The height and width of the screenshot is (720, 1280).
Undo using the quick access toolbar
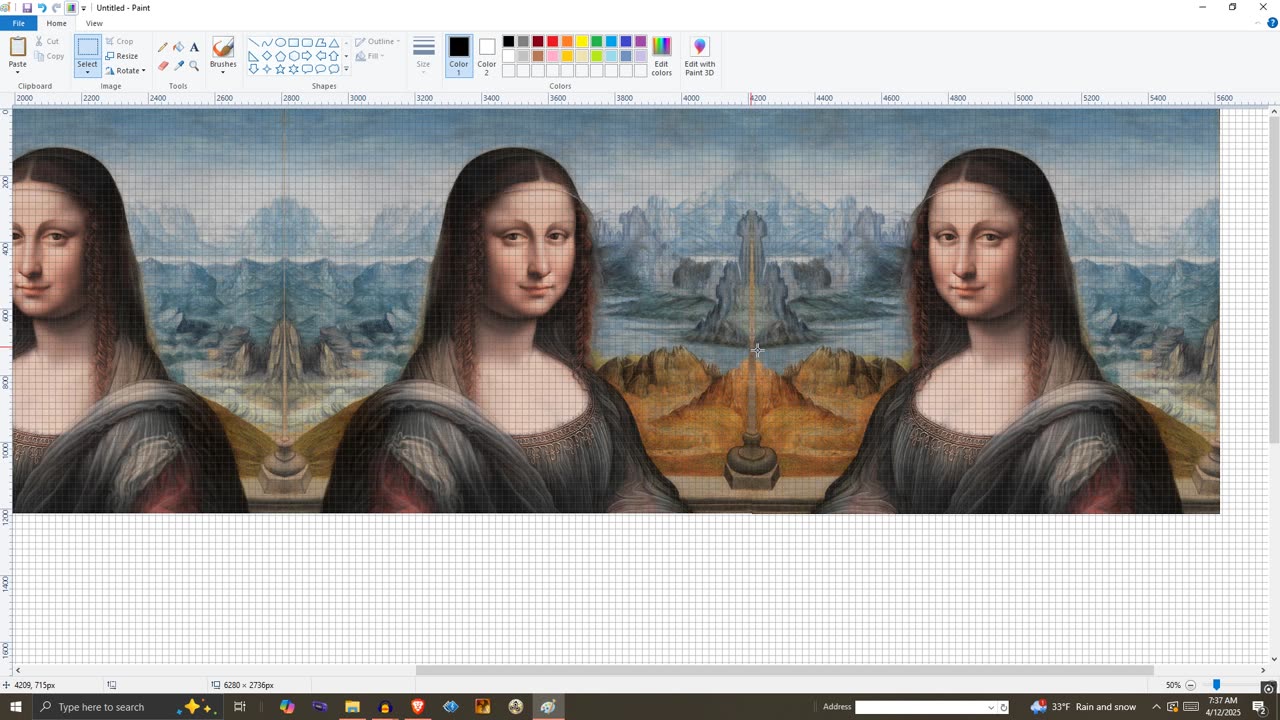pos(41,7)
